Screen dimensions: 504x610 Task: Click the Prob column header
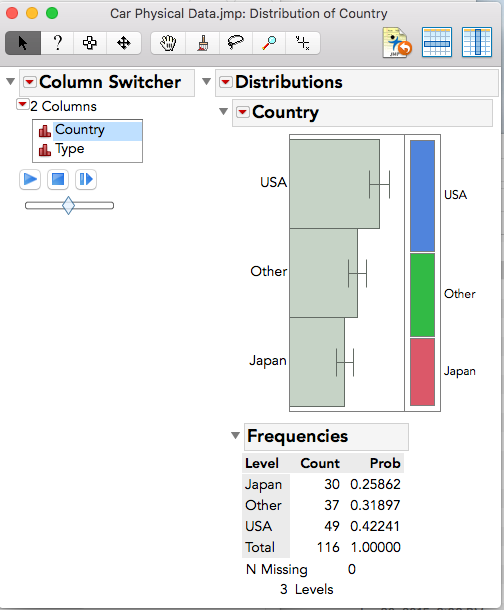click(385, 463)
